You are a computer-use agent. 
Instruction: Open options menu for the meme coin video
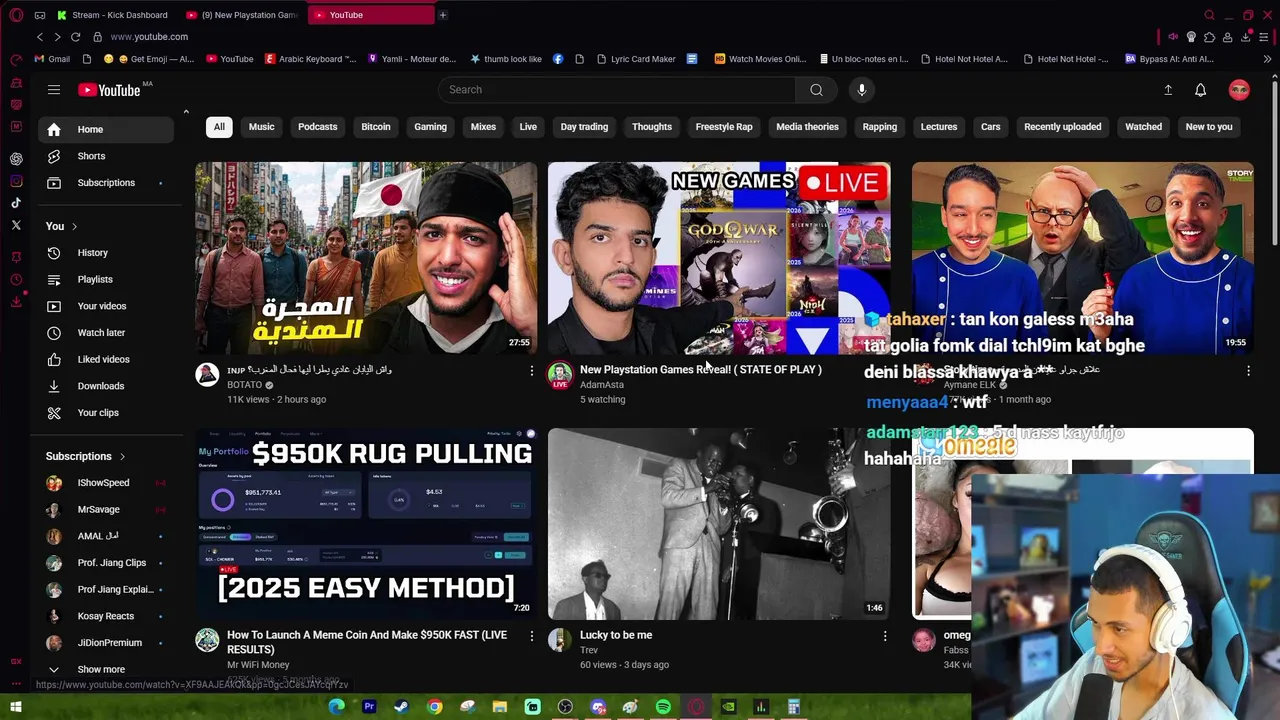532,636
